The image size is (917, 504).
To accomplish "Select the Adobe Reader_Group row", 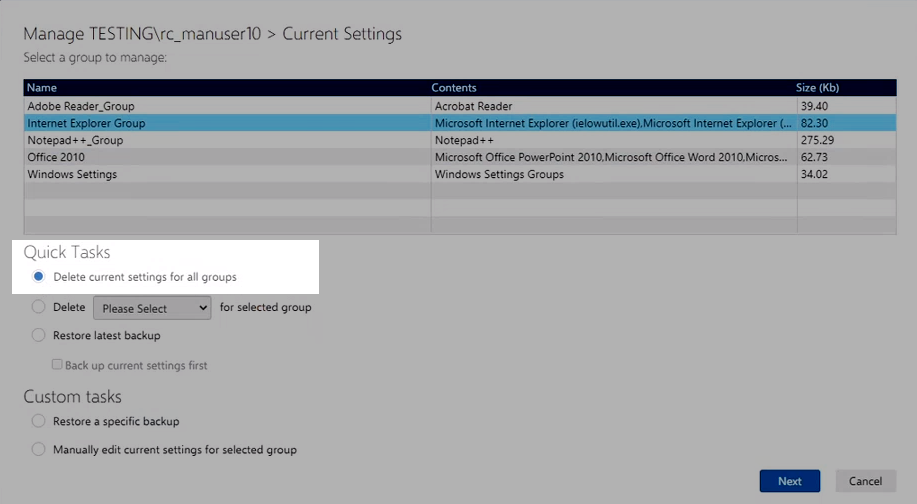I will 81,106.
